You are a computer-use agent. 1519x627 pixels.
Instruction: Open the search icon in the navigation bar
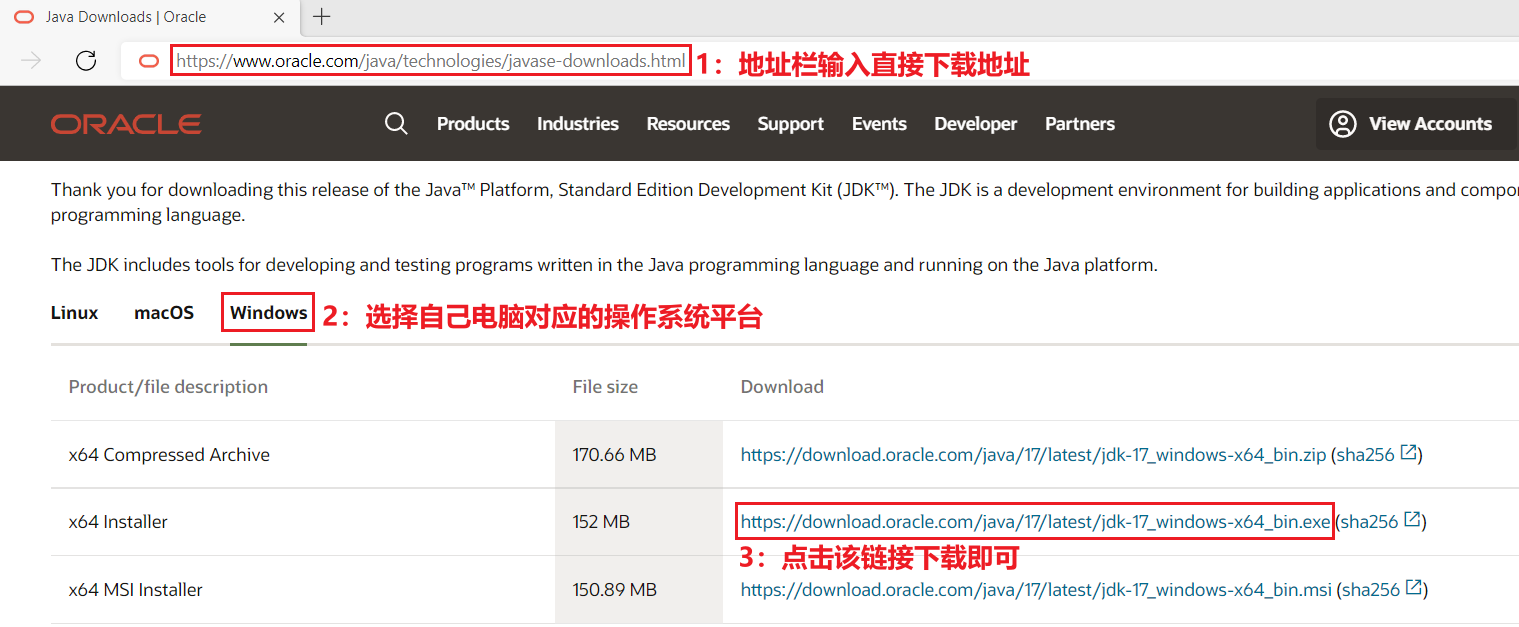click(396, 123)
